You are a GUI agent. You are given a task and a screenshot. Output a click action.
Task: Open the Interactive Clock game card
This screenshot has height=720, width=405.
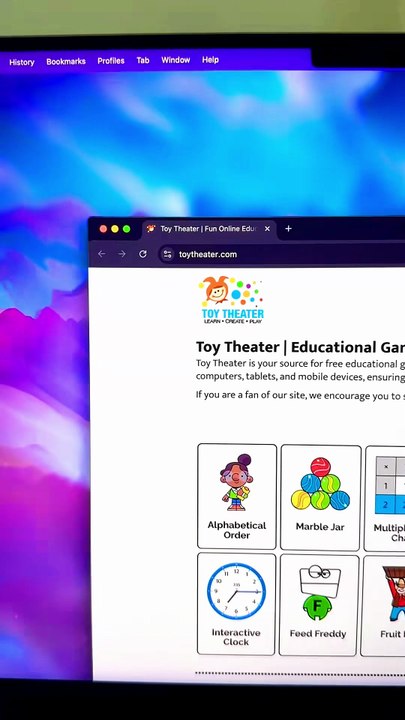[236, 604]
